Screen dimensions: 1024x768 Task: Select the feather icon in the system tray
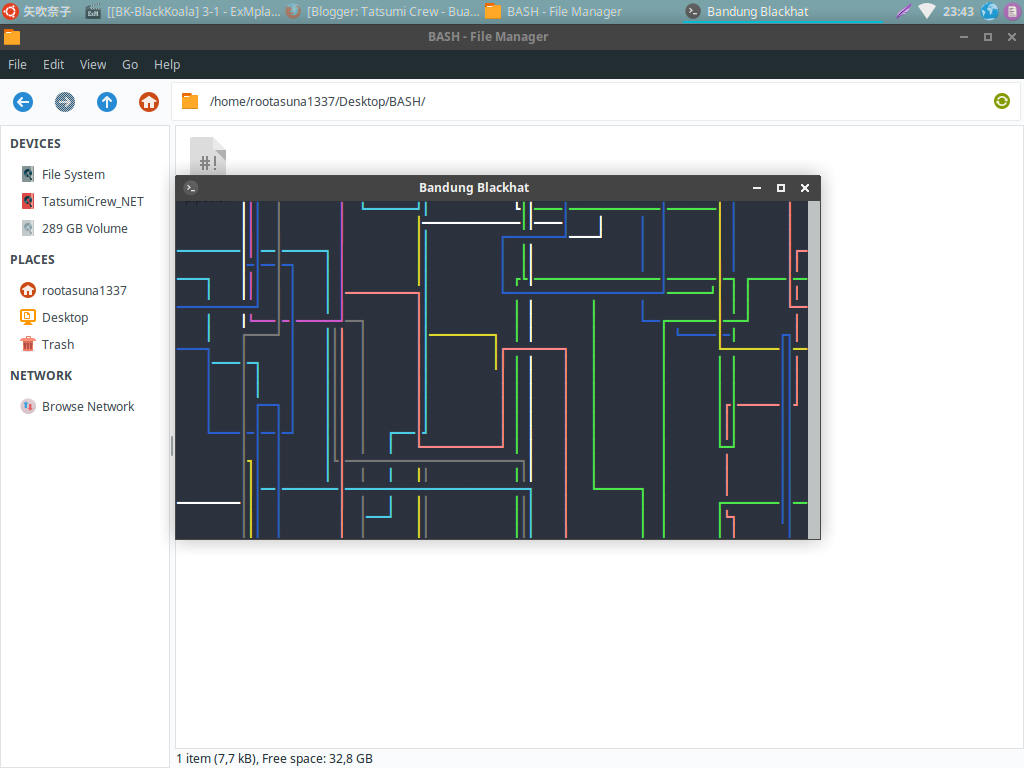click(x=904, y=11)
